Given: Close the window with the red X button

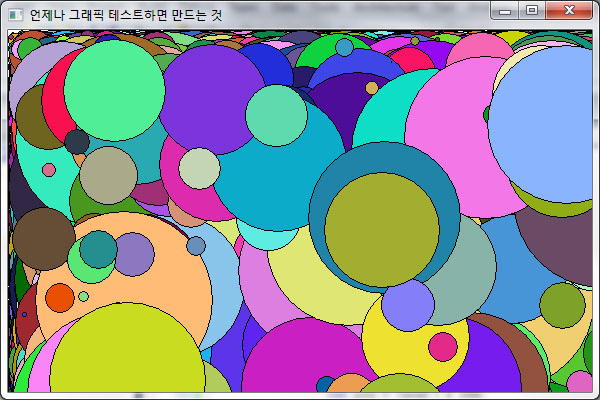Looking at the screenshot, I should point(570,11).
